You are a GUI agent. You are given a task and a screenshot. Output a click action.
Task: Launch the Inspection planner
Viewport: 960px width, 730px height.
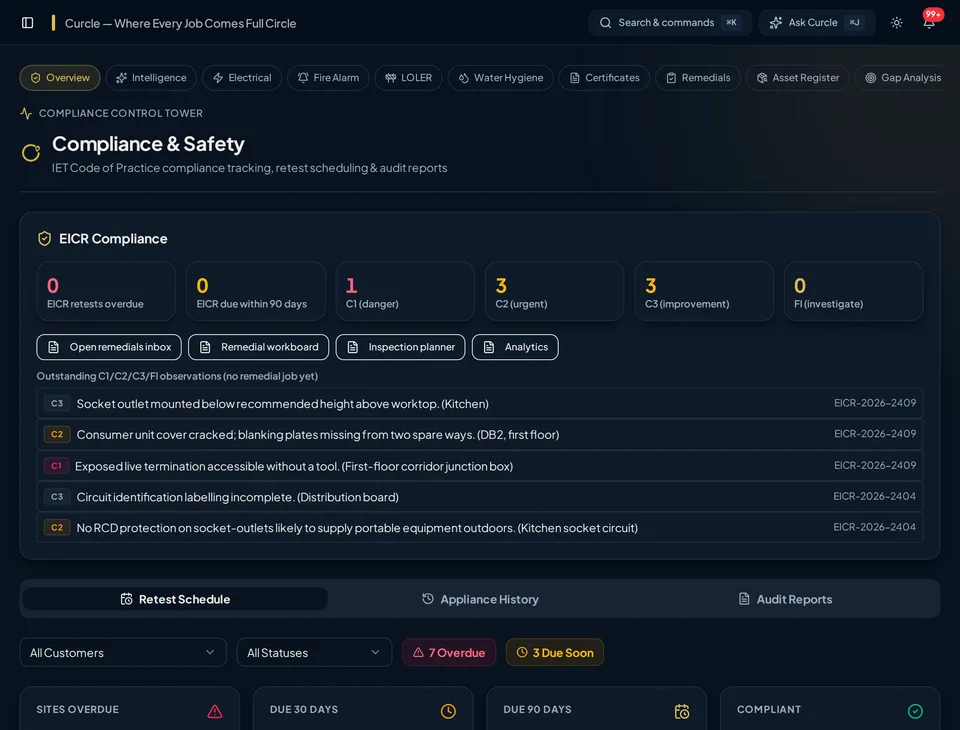click(400, 347)
